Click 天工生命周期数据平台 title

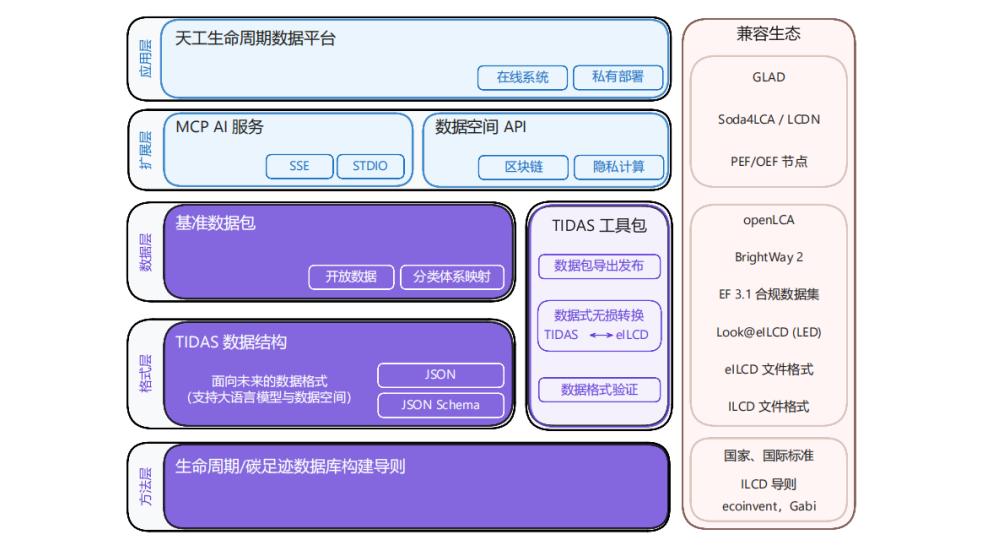(255, 39)
